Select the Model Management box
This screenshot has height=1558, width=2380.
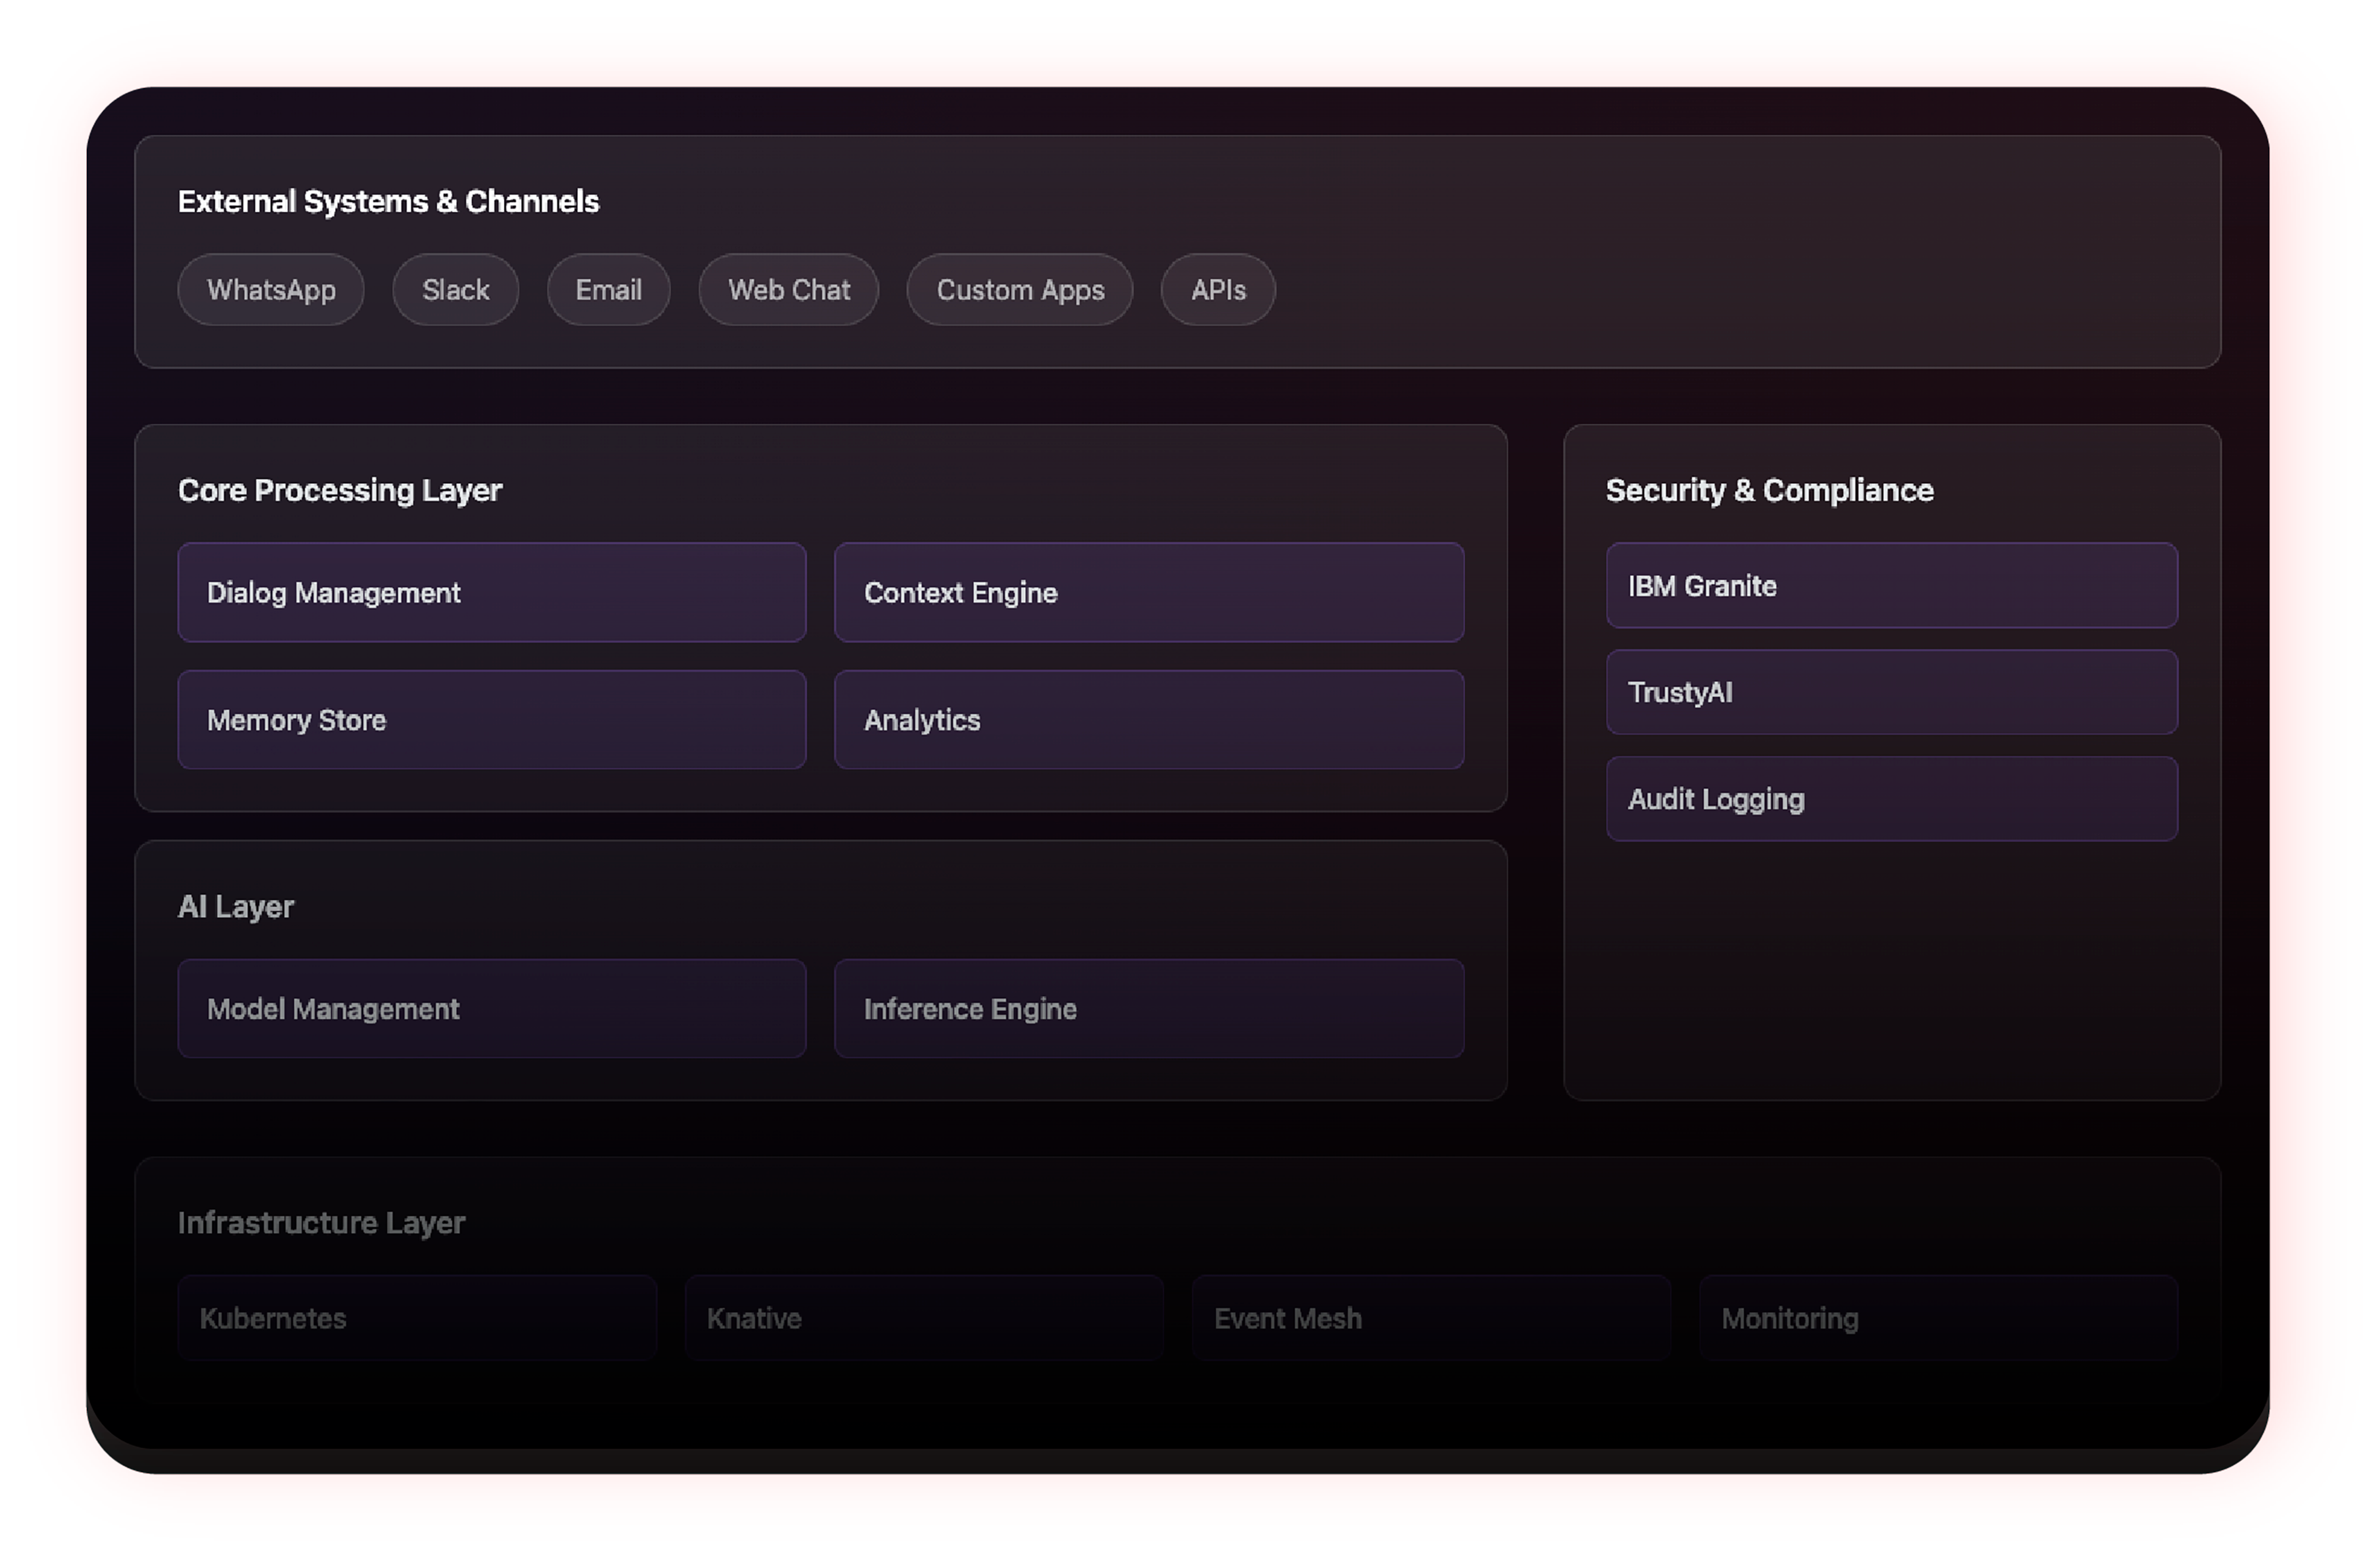[491, 1008]
